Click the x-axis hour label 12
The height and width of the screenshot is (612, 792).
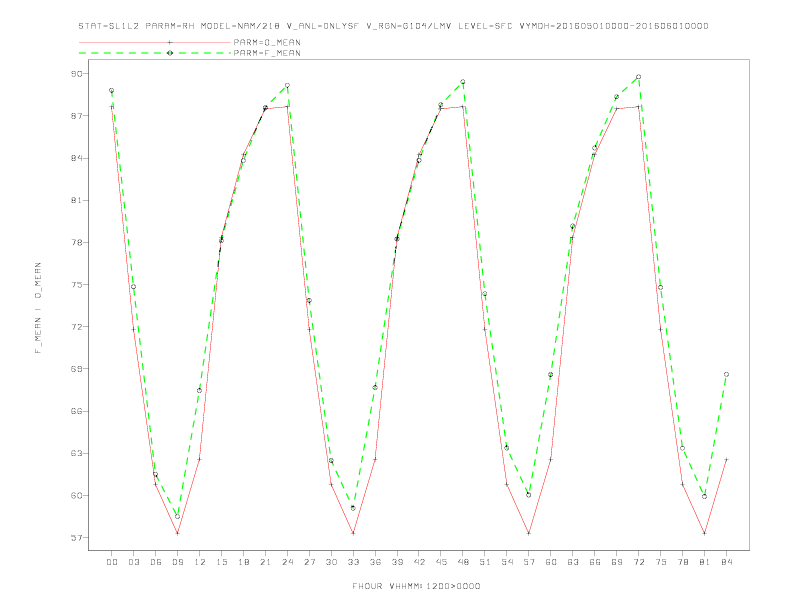tap(200, 562)
